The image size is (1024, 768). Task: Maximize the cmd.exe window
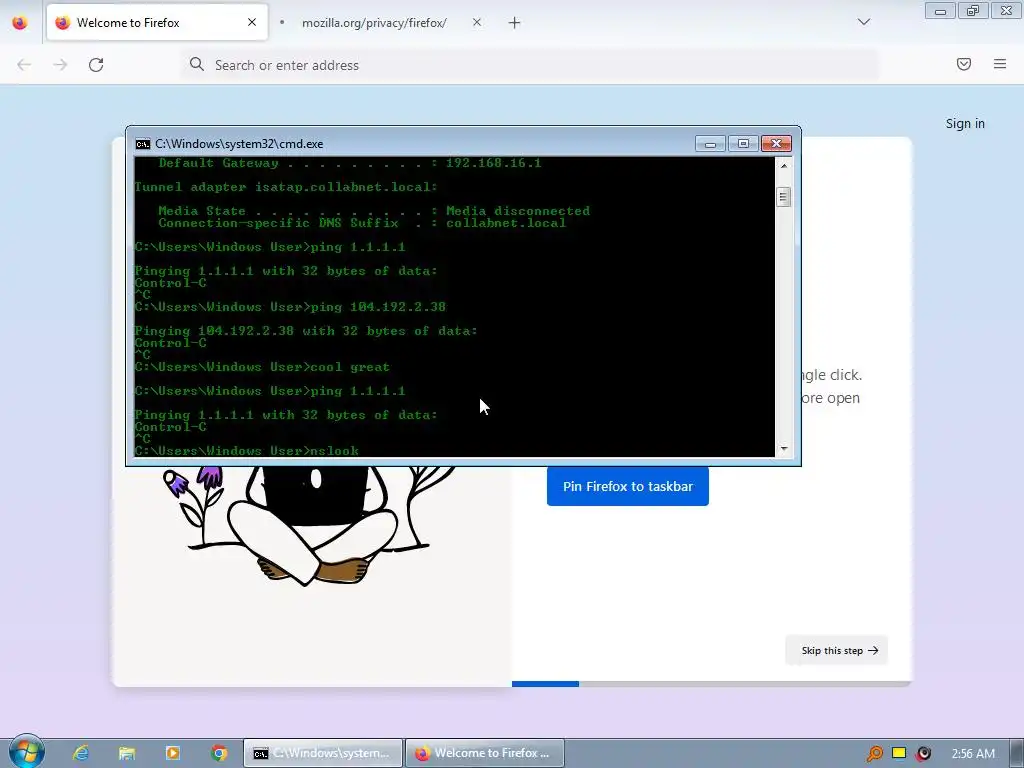743,144
